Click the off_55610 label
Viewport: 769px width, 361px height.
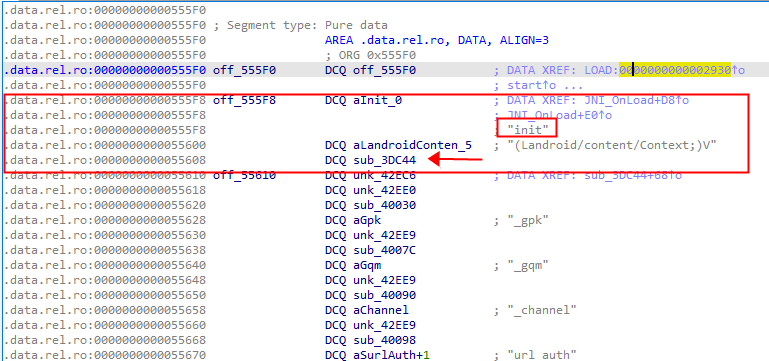pyautogui.click(x=244, y=175)
